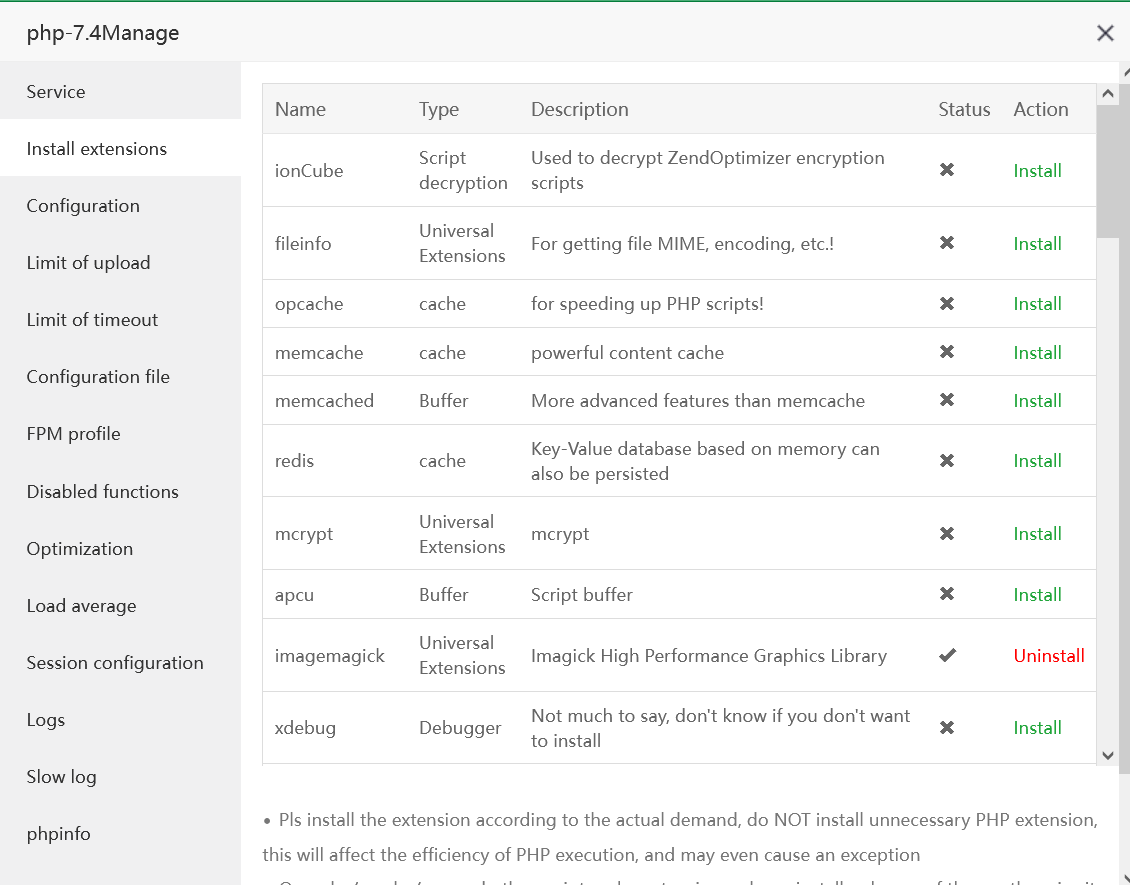Open the phpinfo tab
This screenshot has height=885, width=1130.
tap(58, 834)
